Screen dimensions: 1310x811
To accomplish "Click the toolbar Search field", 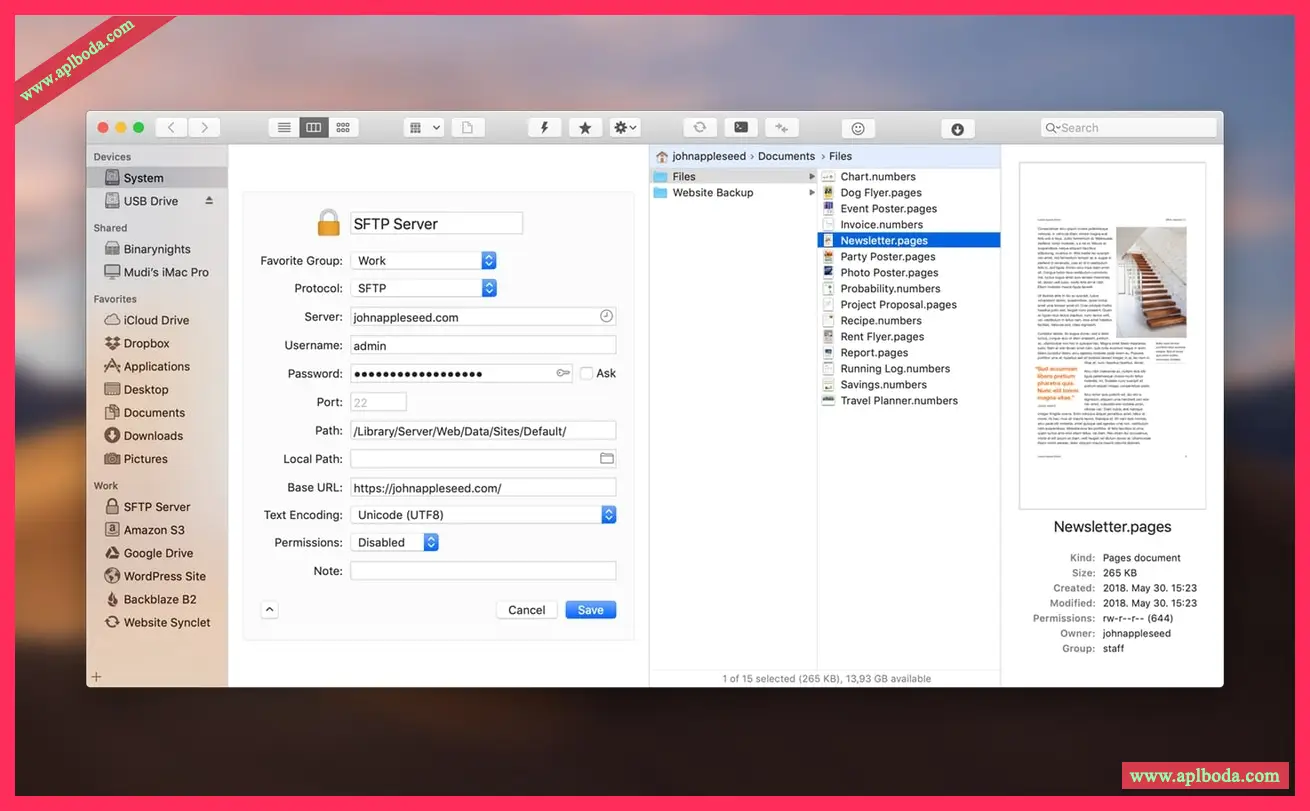I will (1129, 128).
